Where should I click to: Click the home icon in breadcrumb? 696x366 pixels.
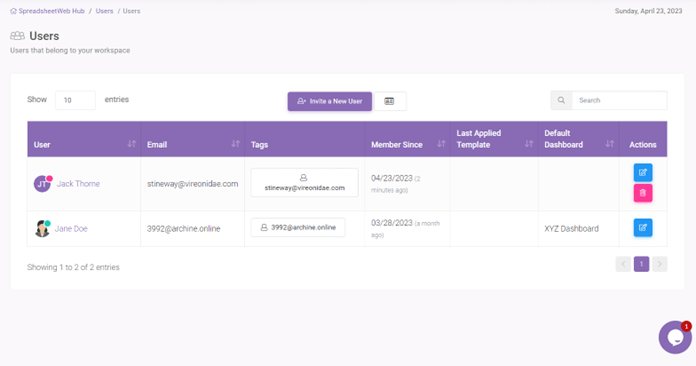pyautogui.click(x=13, y=11)
